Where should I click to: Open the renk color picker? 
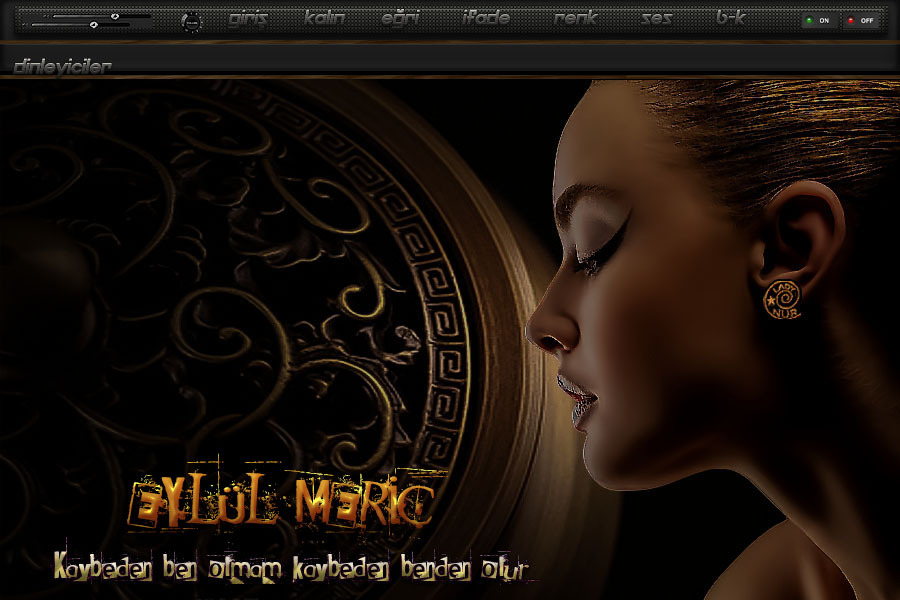[x=576, y=19]
